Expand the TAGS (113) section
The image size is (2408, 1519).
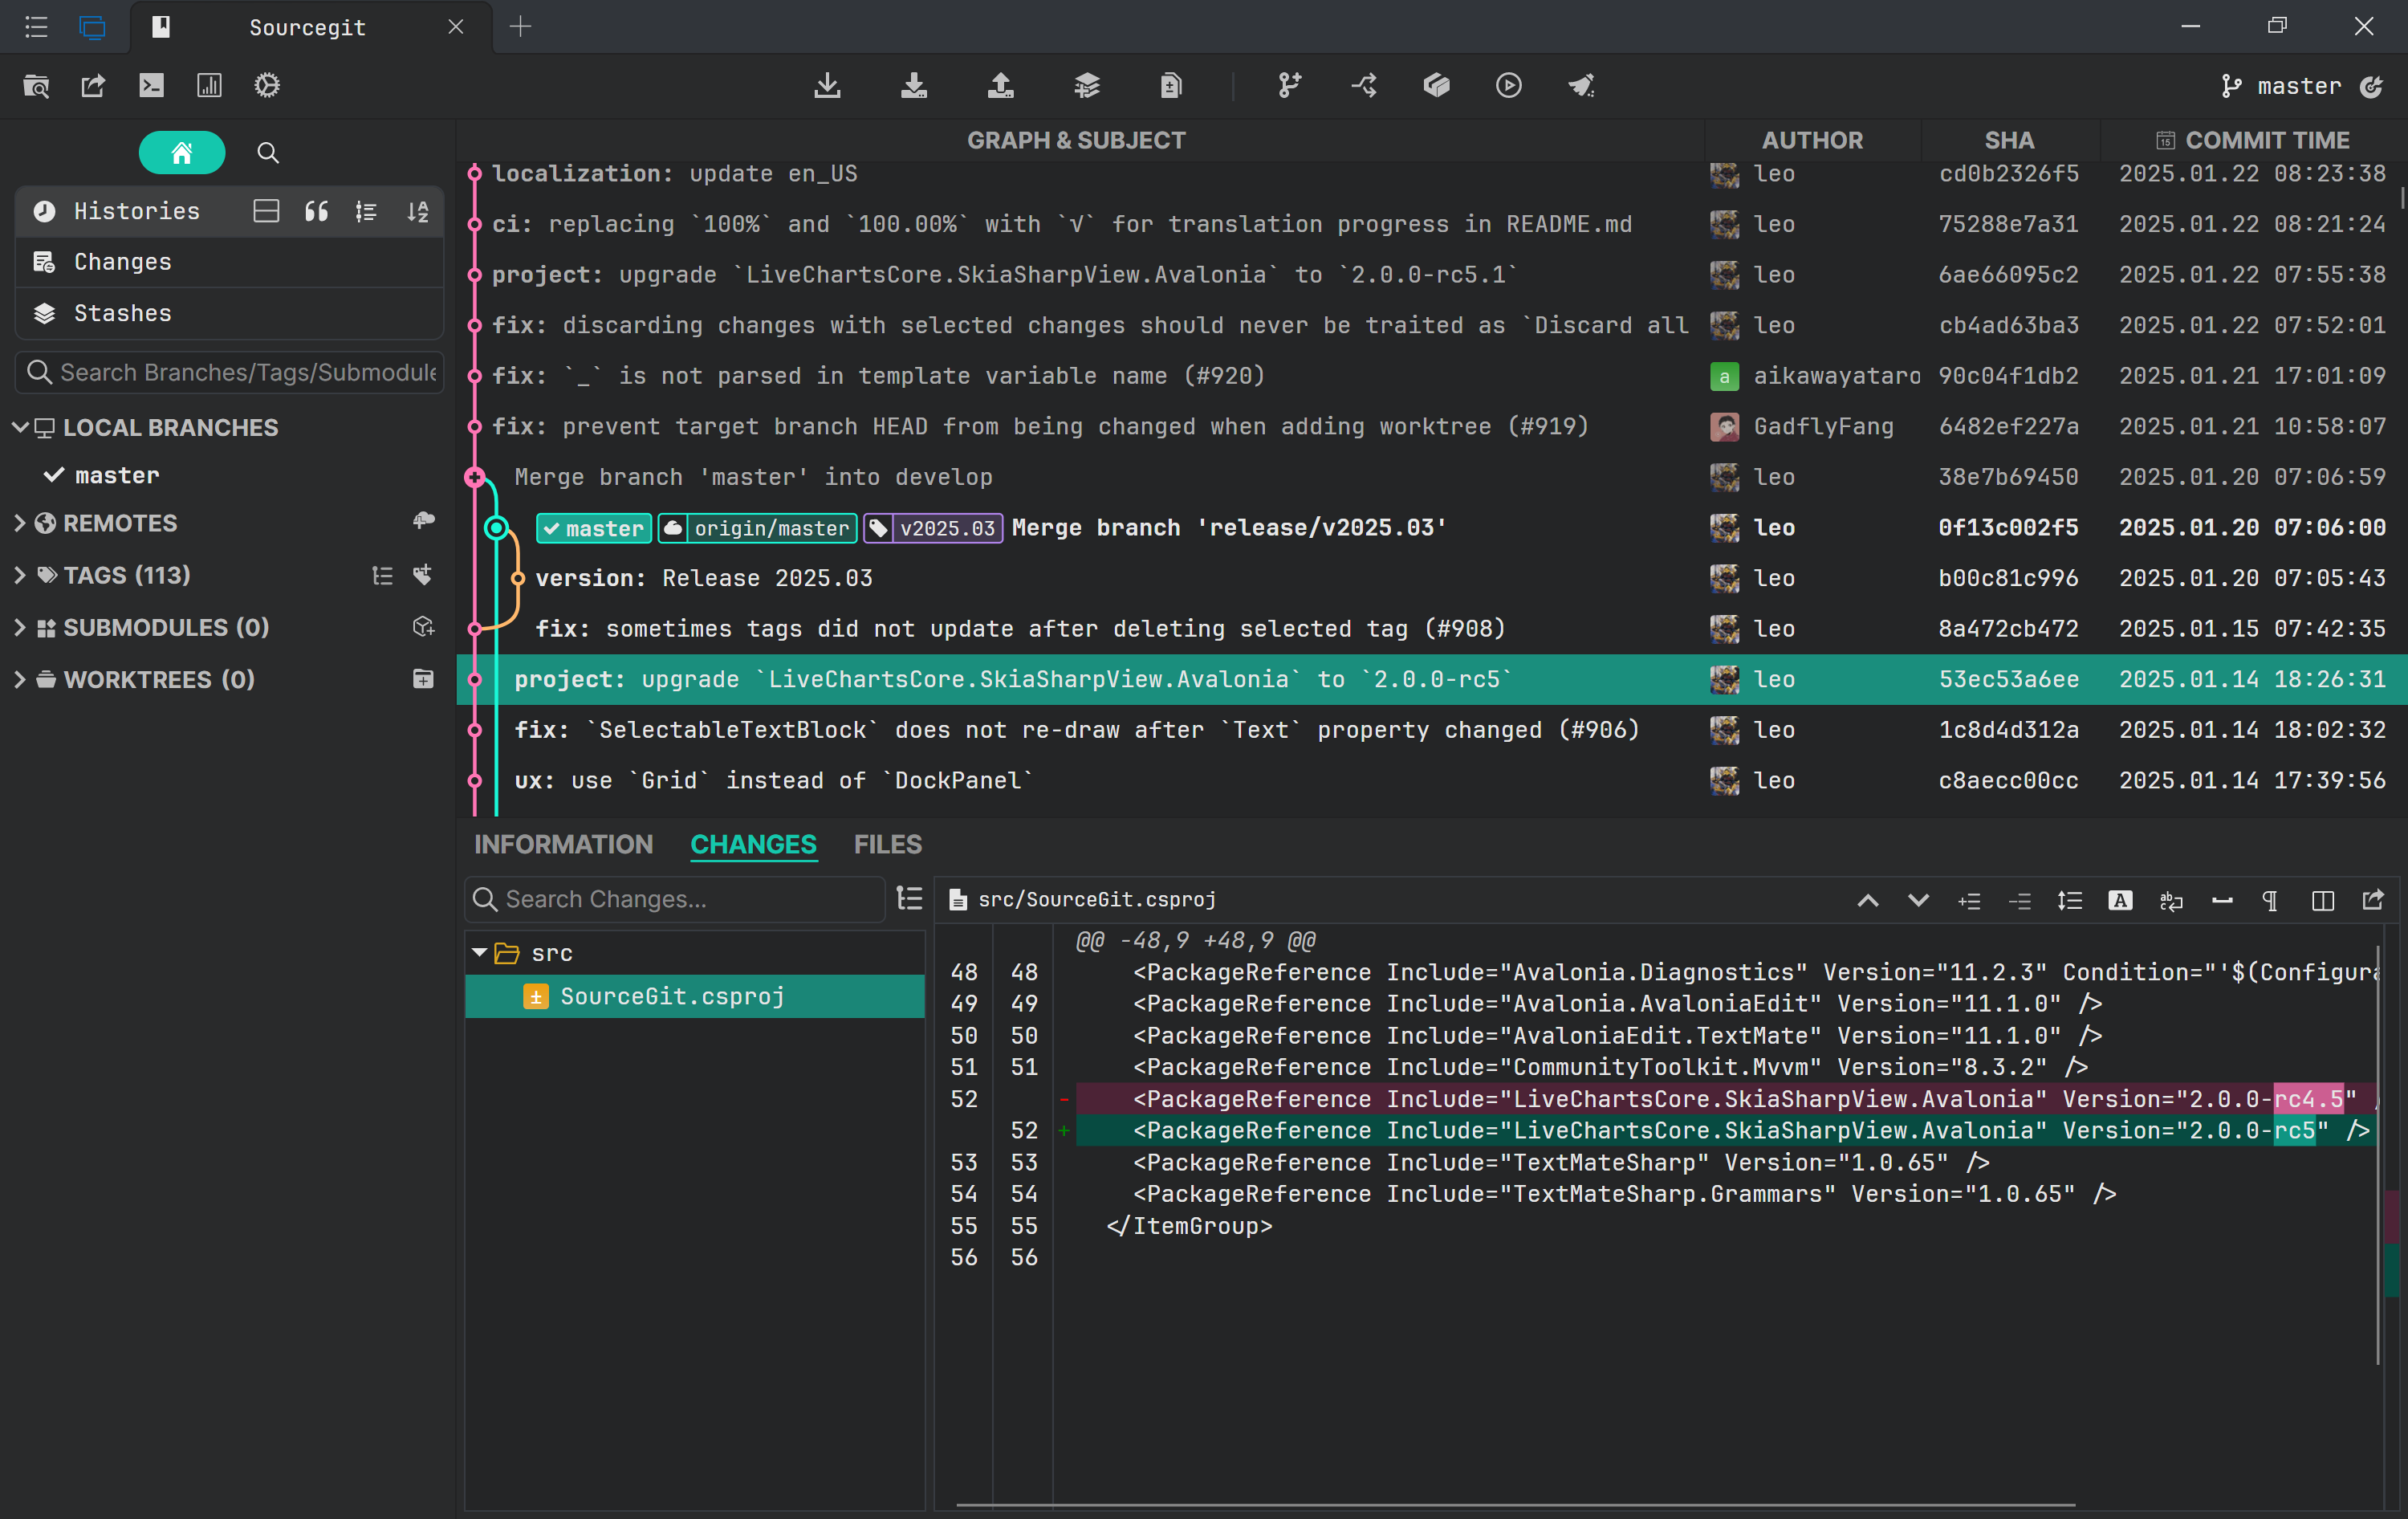coord(20,575)
